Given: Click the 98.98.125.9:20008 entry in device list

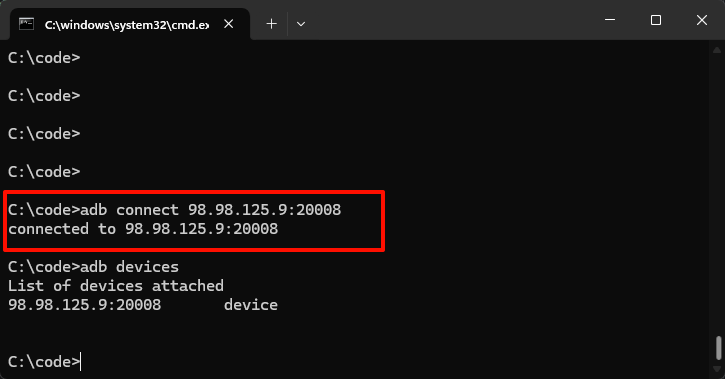Looking at the screenshot, I should (85, 305).
